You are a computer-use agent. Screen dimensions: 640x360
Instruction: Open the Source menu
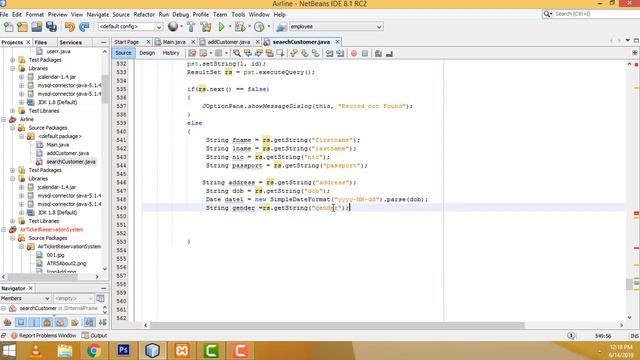pyautogui.click(x=121, y=14)
